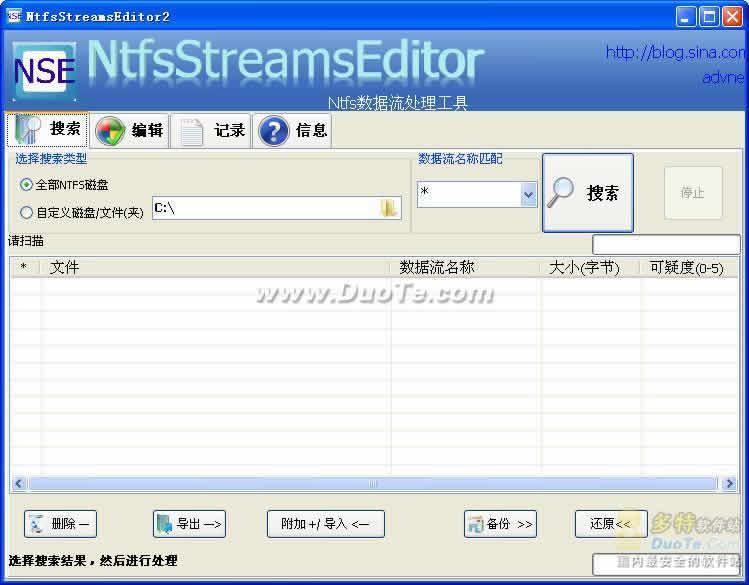
Task: Sort by 文件 column header
Action: tap(215, 267)
